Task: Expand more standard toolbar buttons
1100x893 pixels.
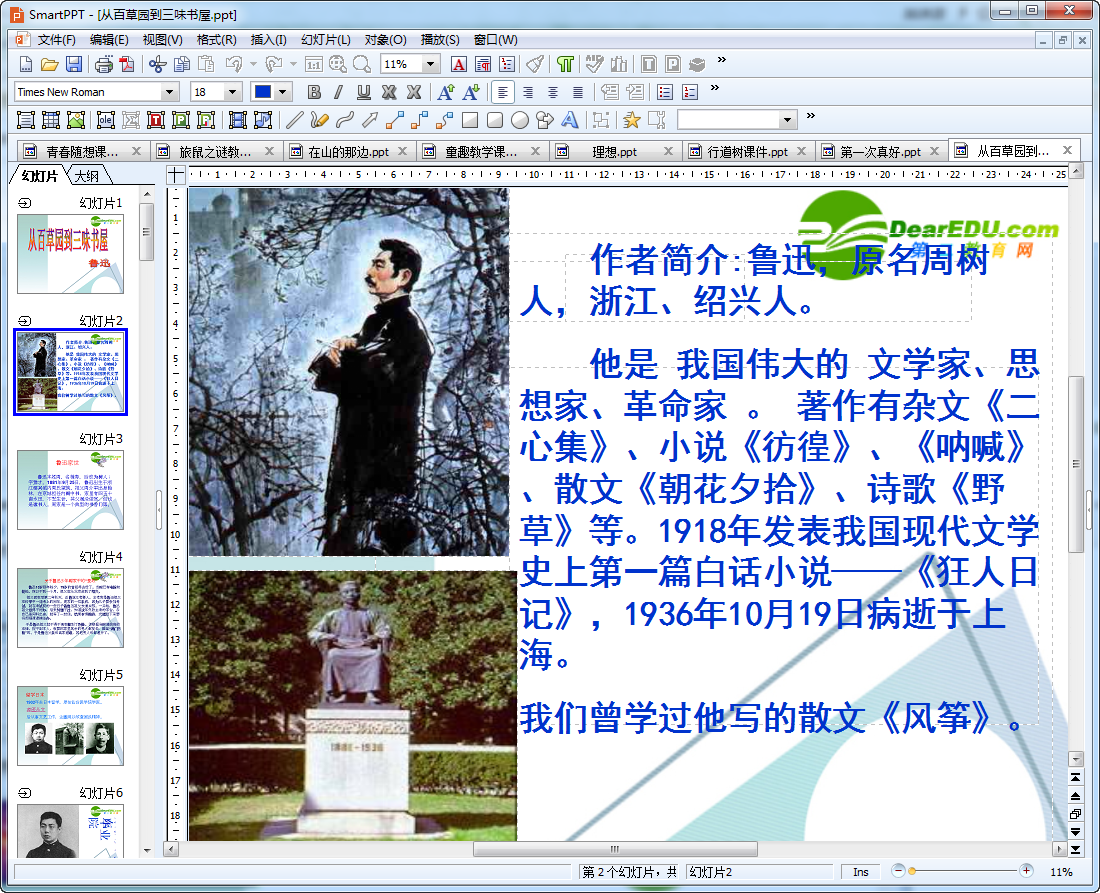Action: tap(722, 60)
